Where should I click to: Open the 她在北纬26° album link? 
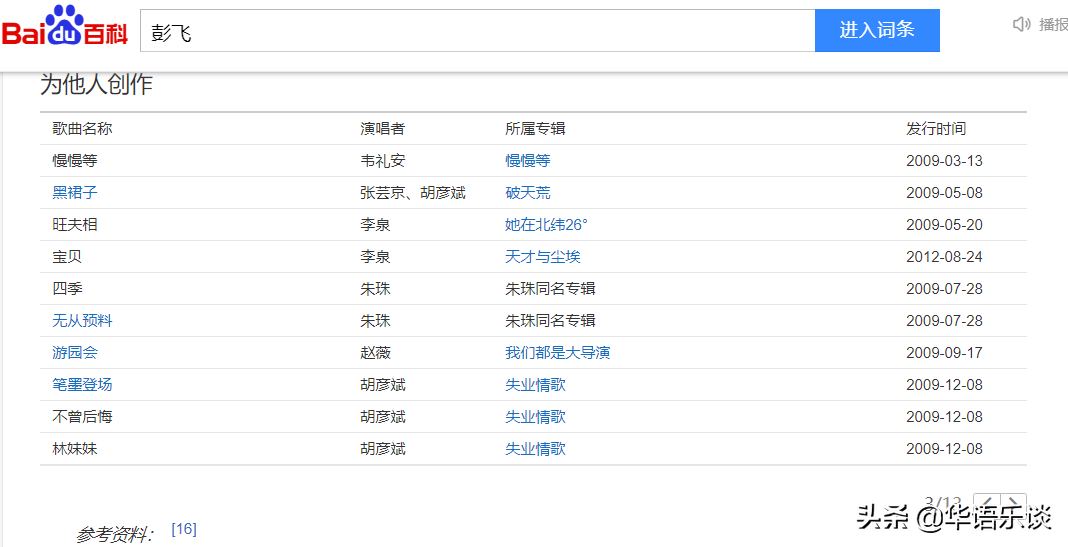[546, 225]
